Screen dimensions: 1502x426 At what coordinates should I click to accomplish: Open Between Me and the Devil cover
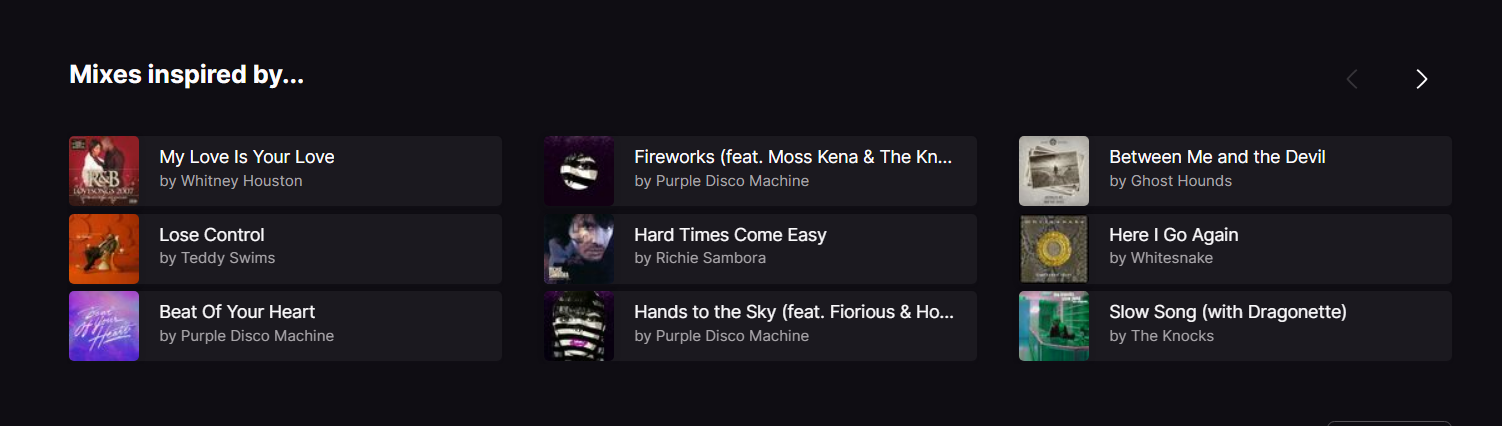(x=1054, y=171)
